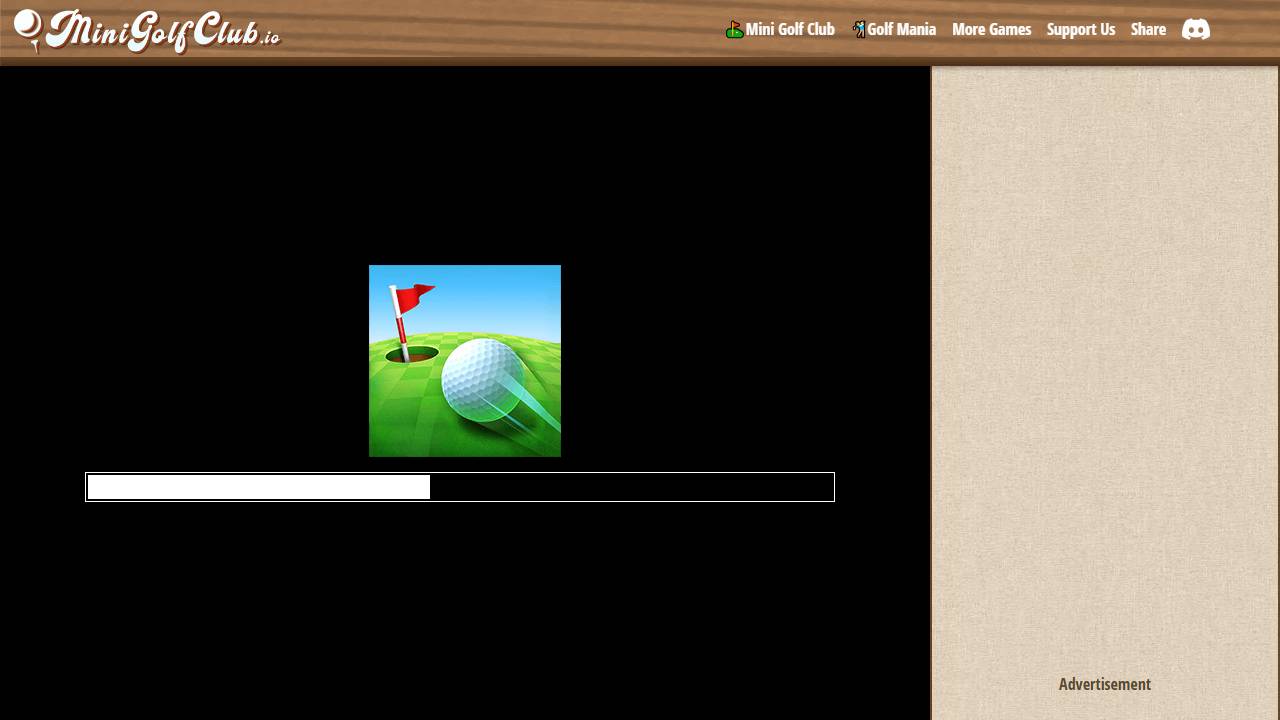Click the game loading progress bar
Viewport: 1280px width, 720px height.
click(460, 487)
